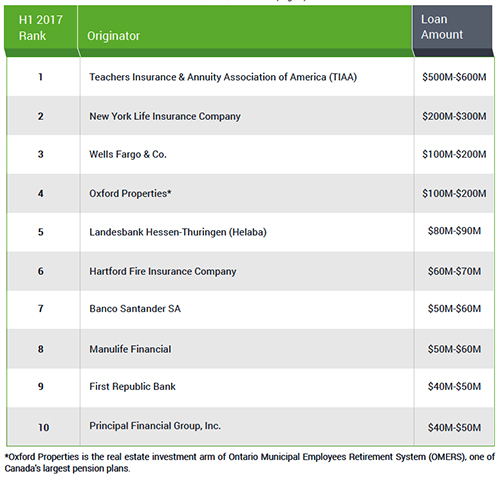Select Wells Fargo & Co. originator
The height and width of the screenshot is (478, 500).
128,154
